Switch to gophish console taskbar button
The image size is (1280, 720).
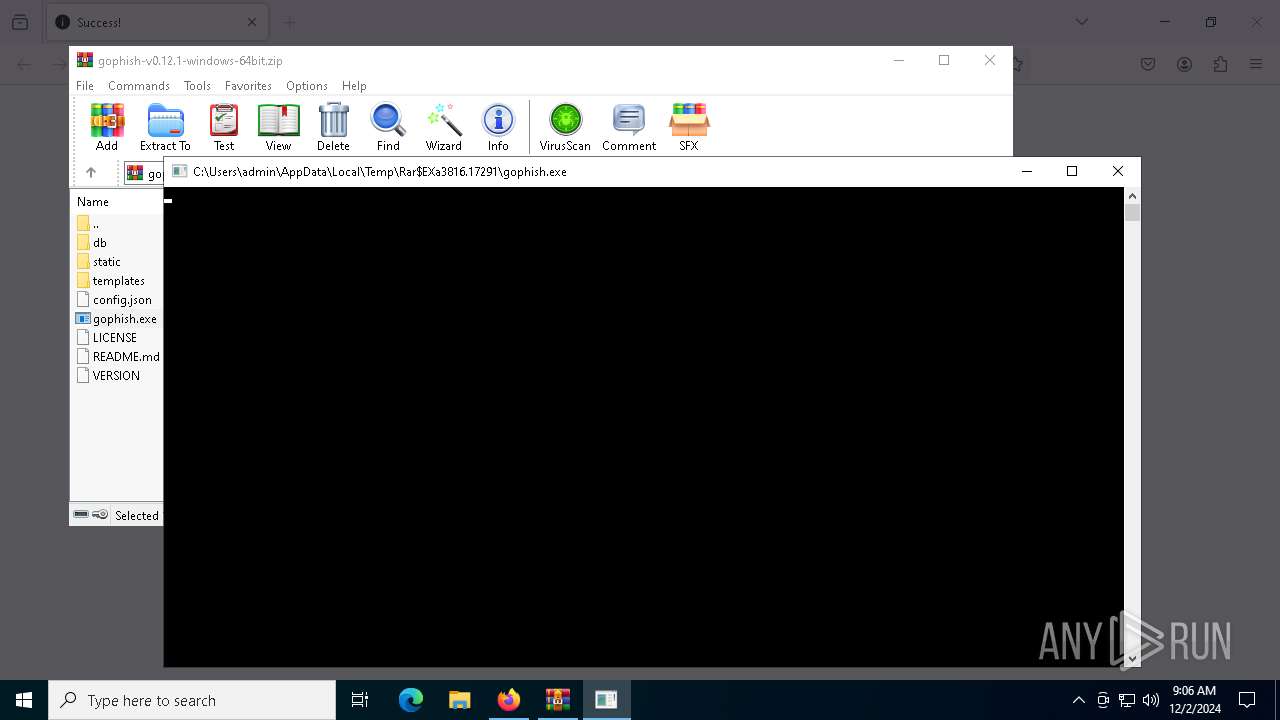click(607, 700)
